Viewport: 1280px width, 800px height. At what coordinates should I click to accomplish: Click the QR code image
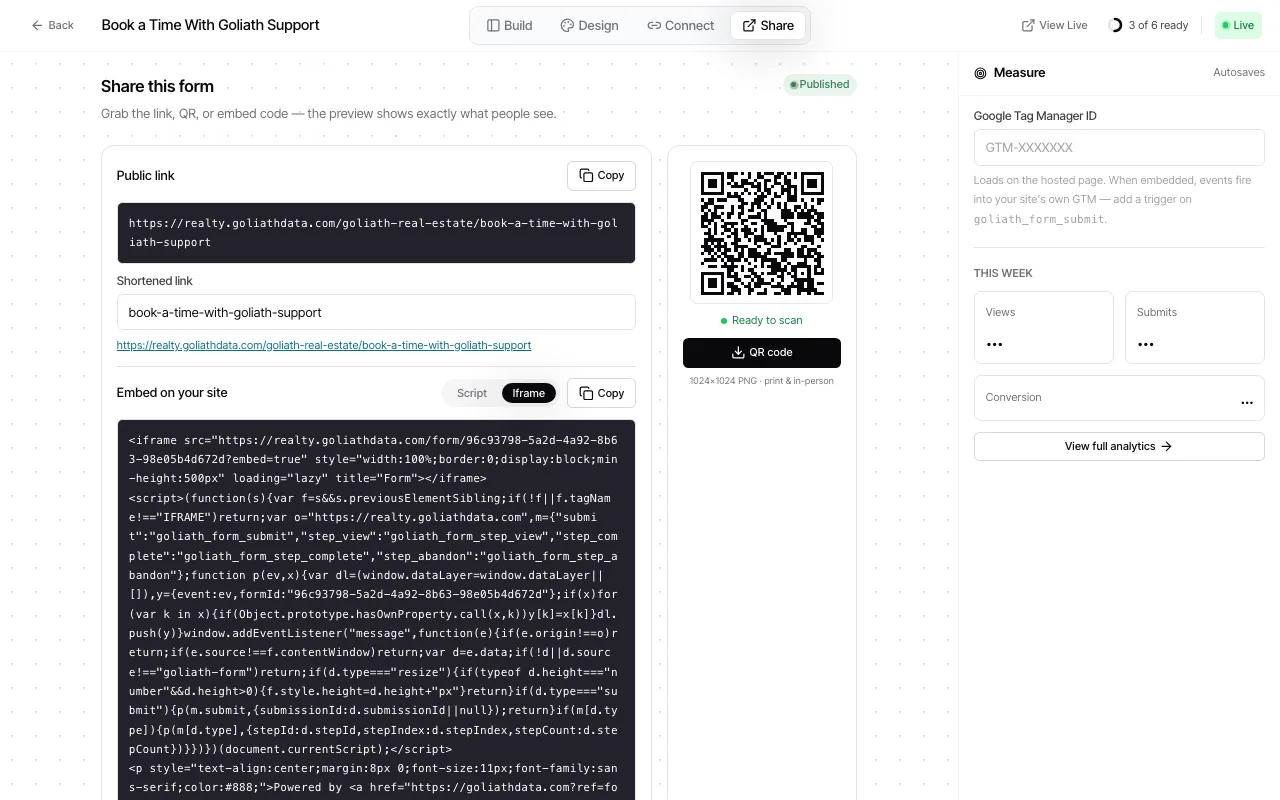click(x=761, y=233)
